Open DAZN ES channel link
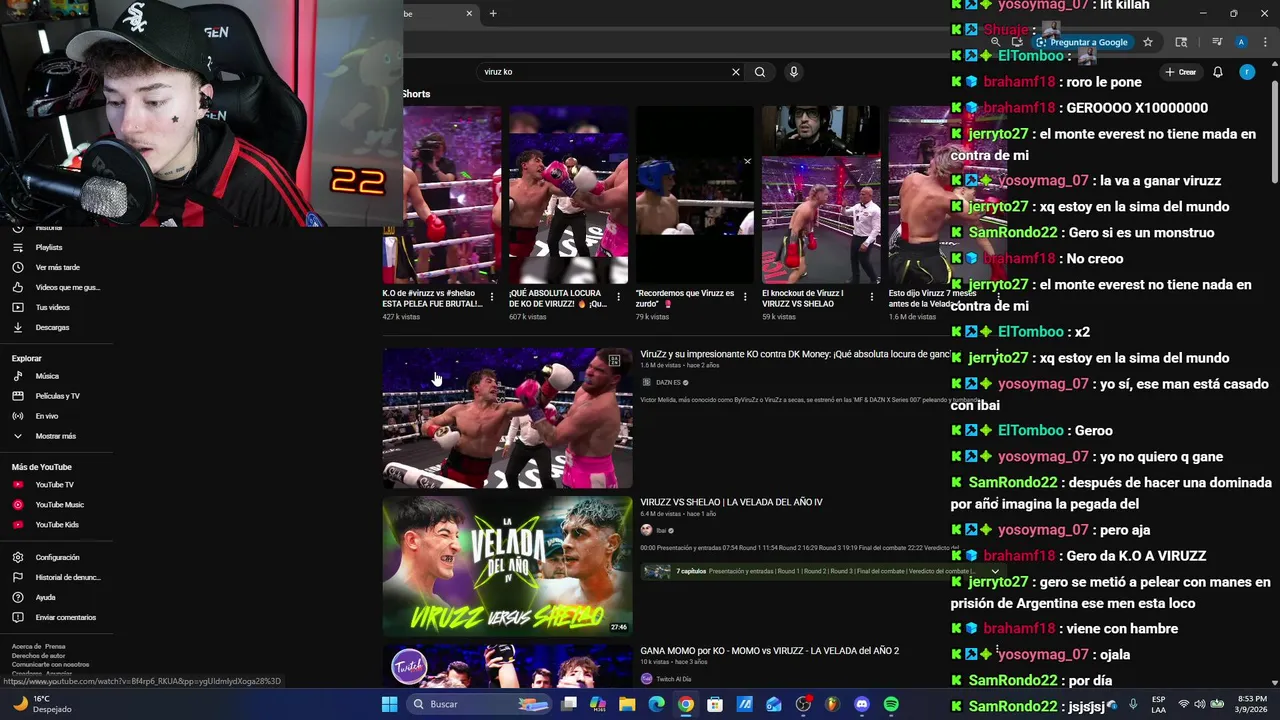 click(x=672, y=382)
